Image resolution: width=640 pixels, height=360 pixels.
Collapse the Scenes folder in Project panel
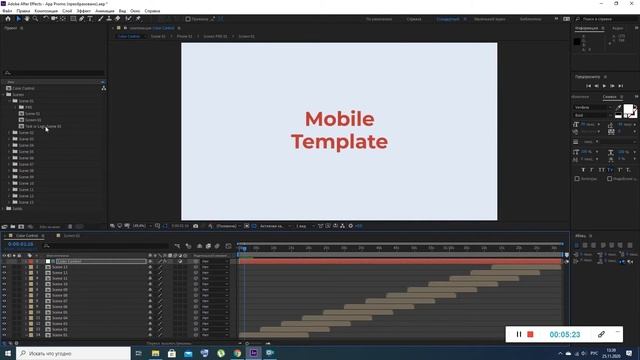coord(3,94)
